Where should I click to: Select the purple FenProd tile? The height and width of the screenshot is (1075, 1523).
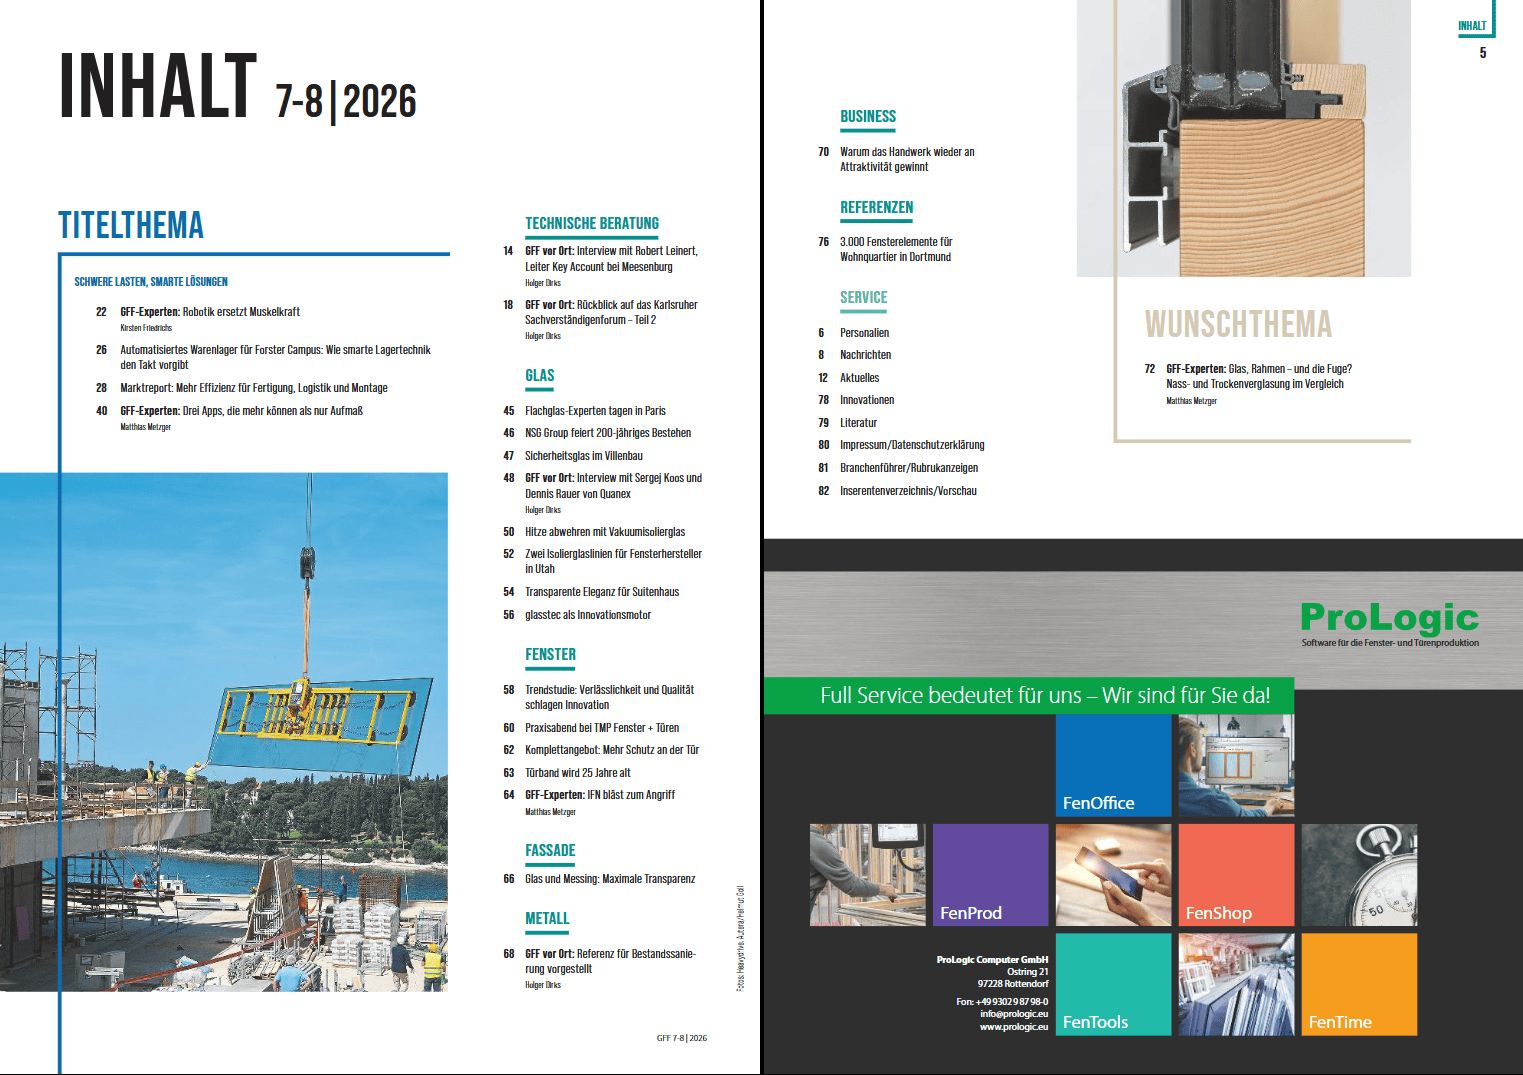point(990,875)
